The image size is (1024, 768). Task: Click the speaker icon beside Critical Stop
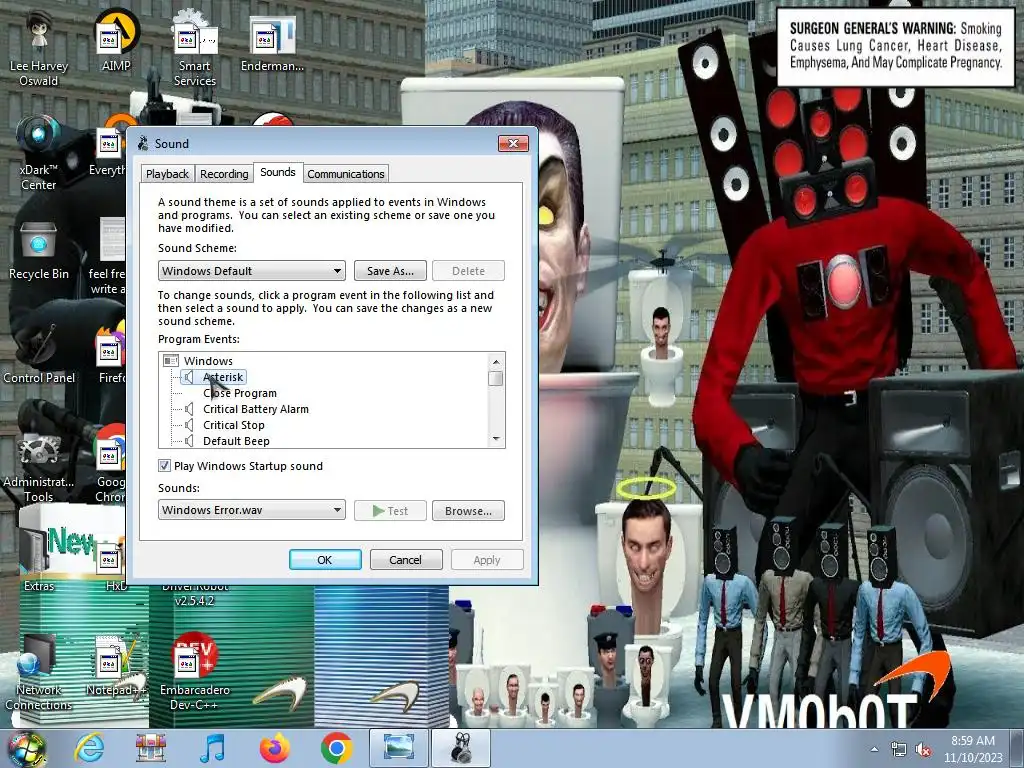[189, 425]
